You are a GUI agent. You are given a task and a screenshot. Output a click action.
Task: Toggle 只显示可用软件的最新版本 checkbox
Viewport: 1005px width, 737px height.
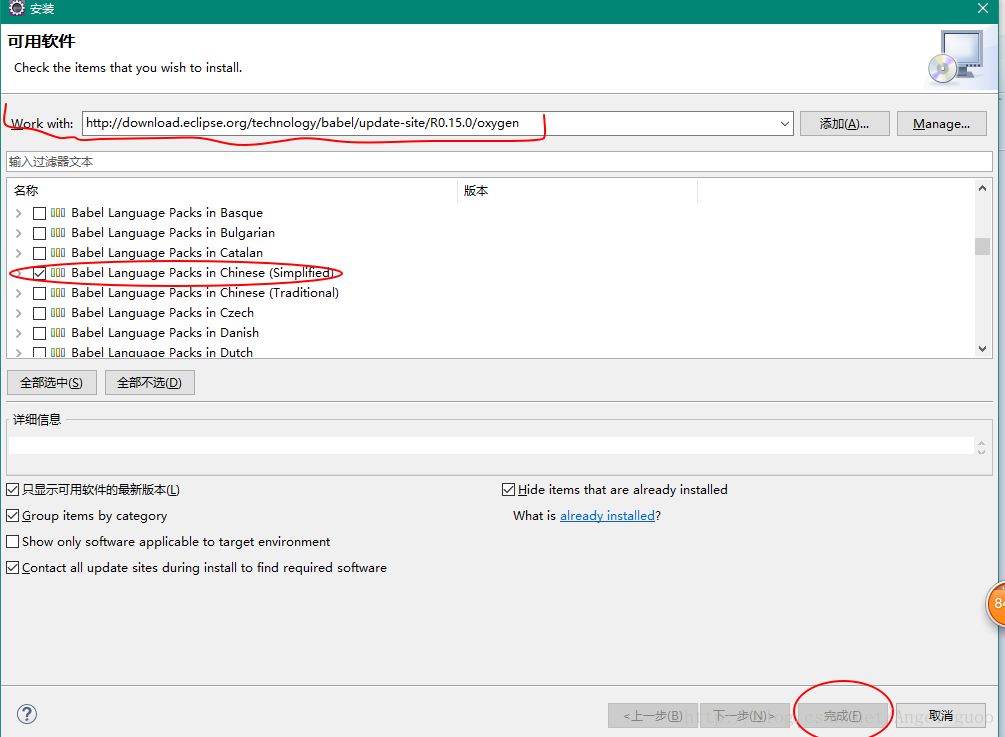tap(12, 490)
